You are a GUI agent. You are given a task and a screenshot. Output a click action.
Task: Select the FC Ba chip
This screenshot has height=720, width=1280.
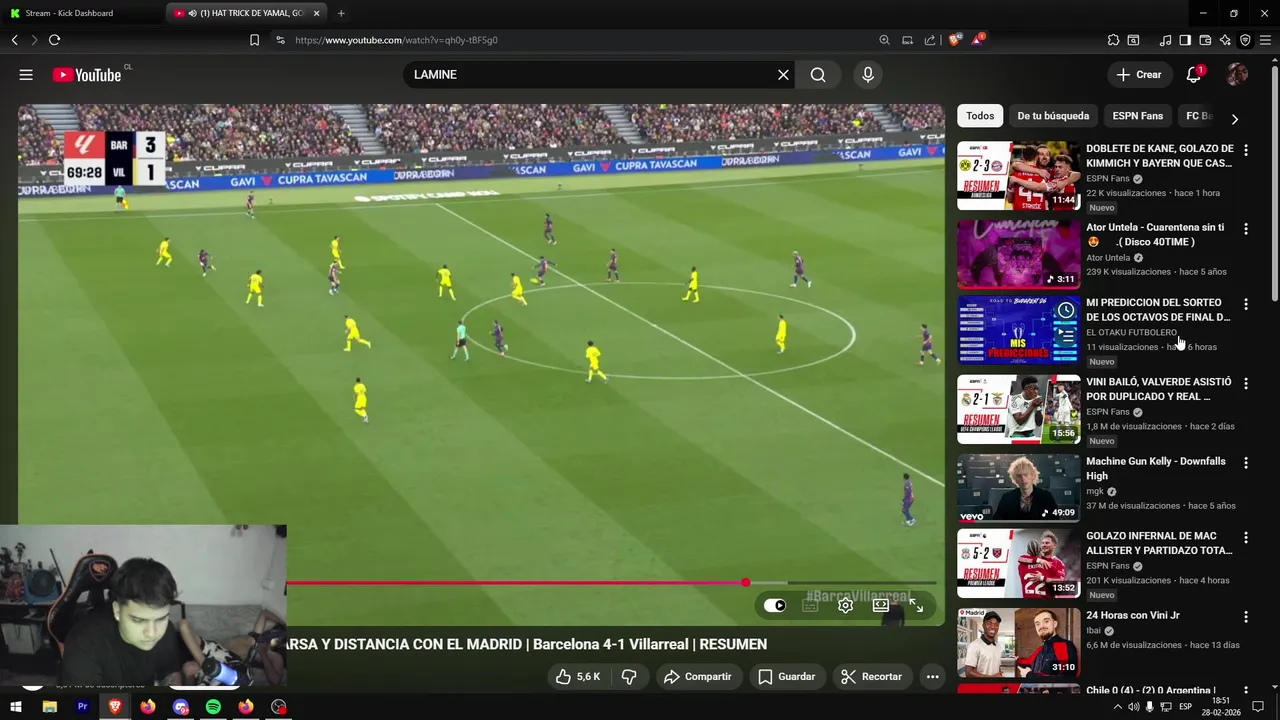[x=1199, y=116]
